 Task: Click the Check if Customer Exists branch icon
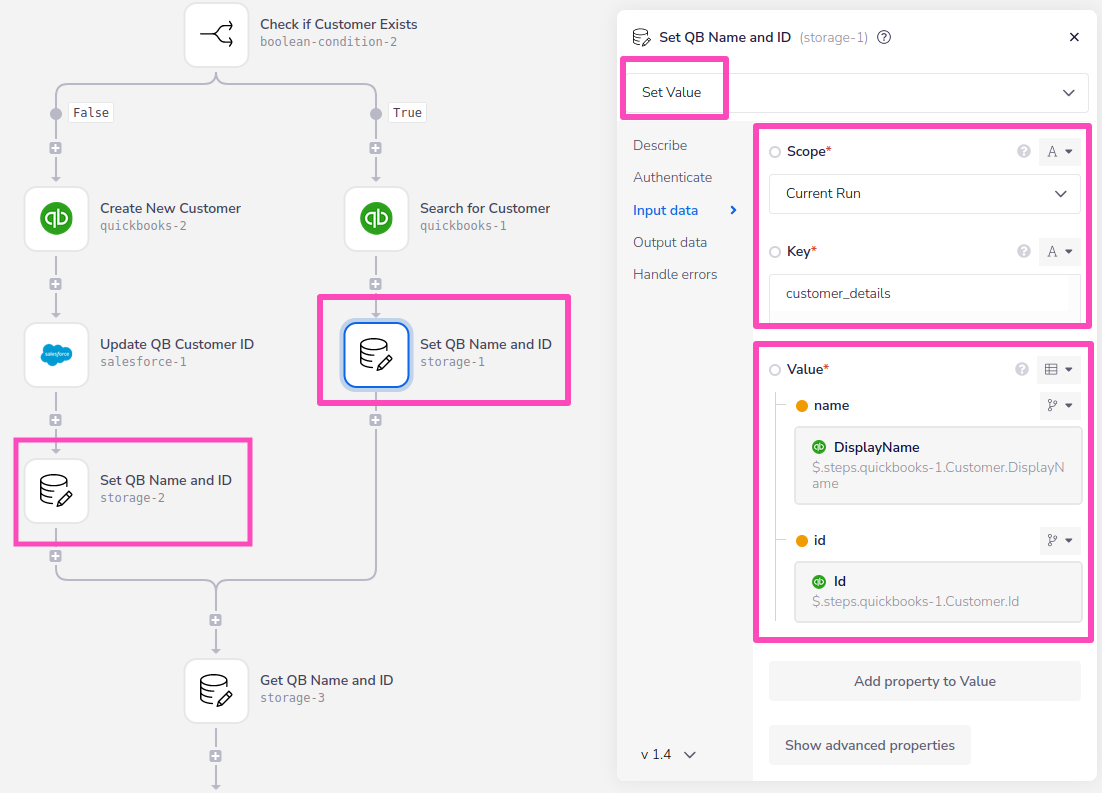pos(216,34)
